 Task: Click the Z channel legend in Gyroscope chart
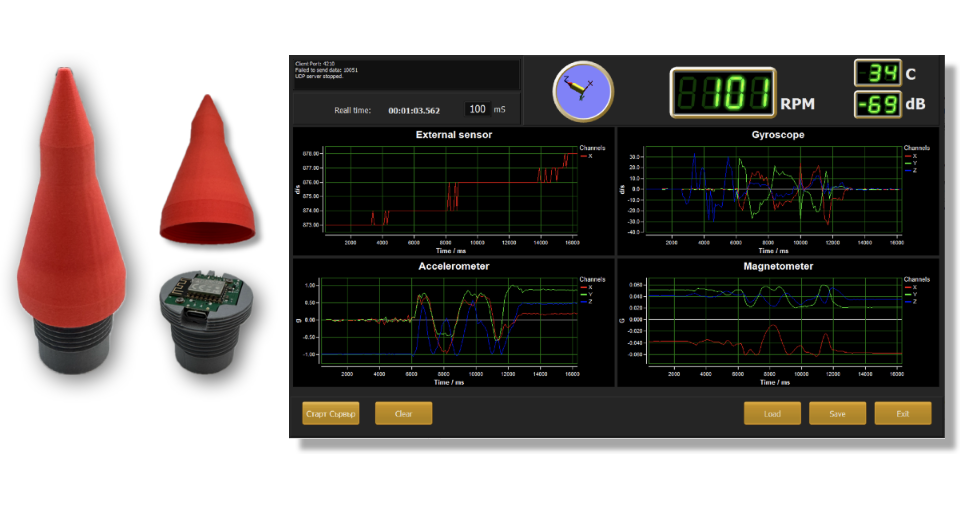[911, 170]
